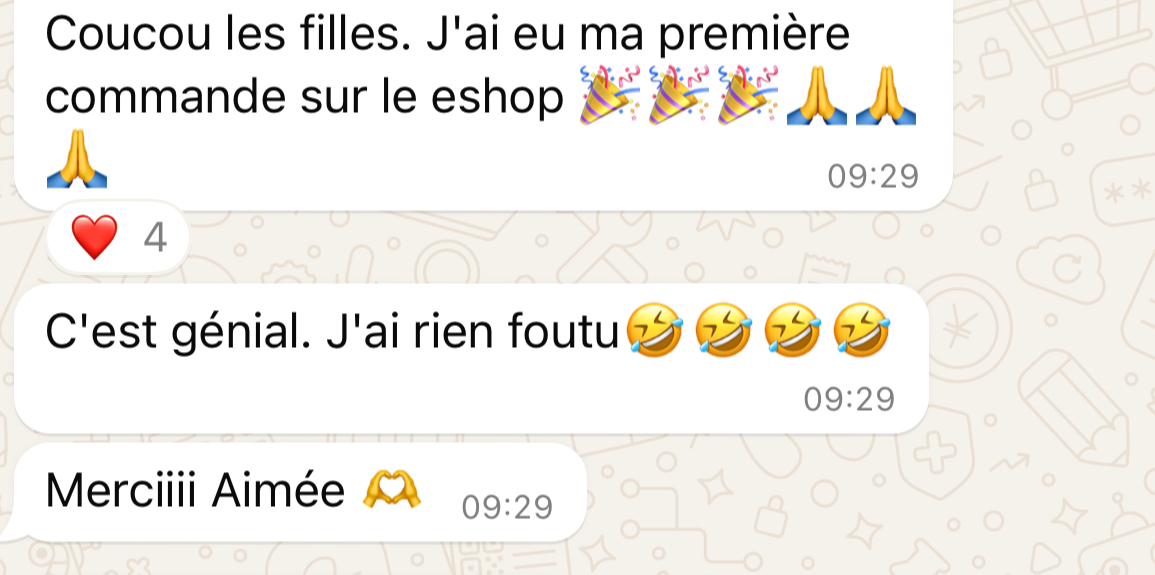Click the 09:29 timestamp of first message
The width and height of the screenshot is (1155, 575).
click(x=873, y=177)
